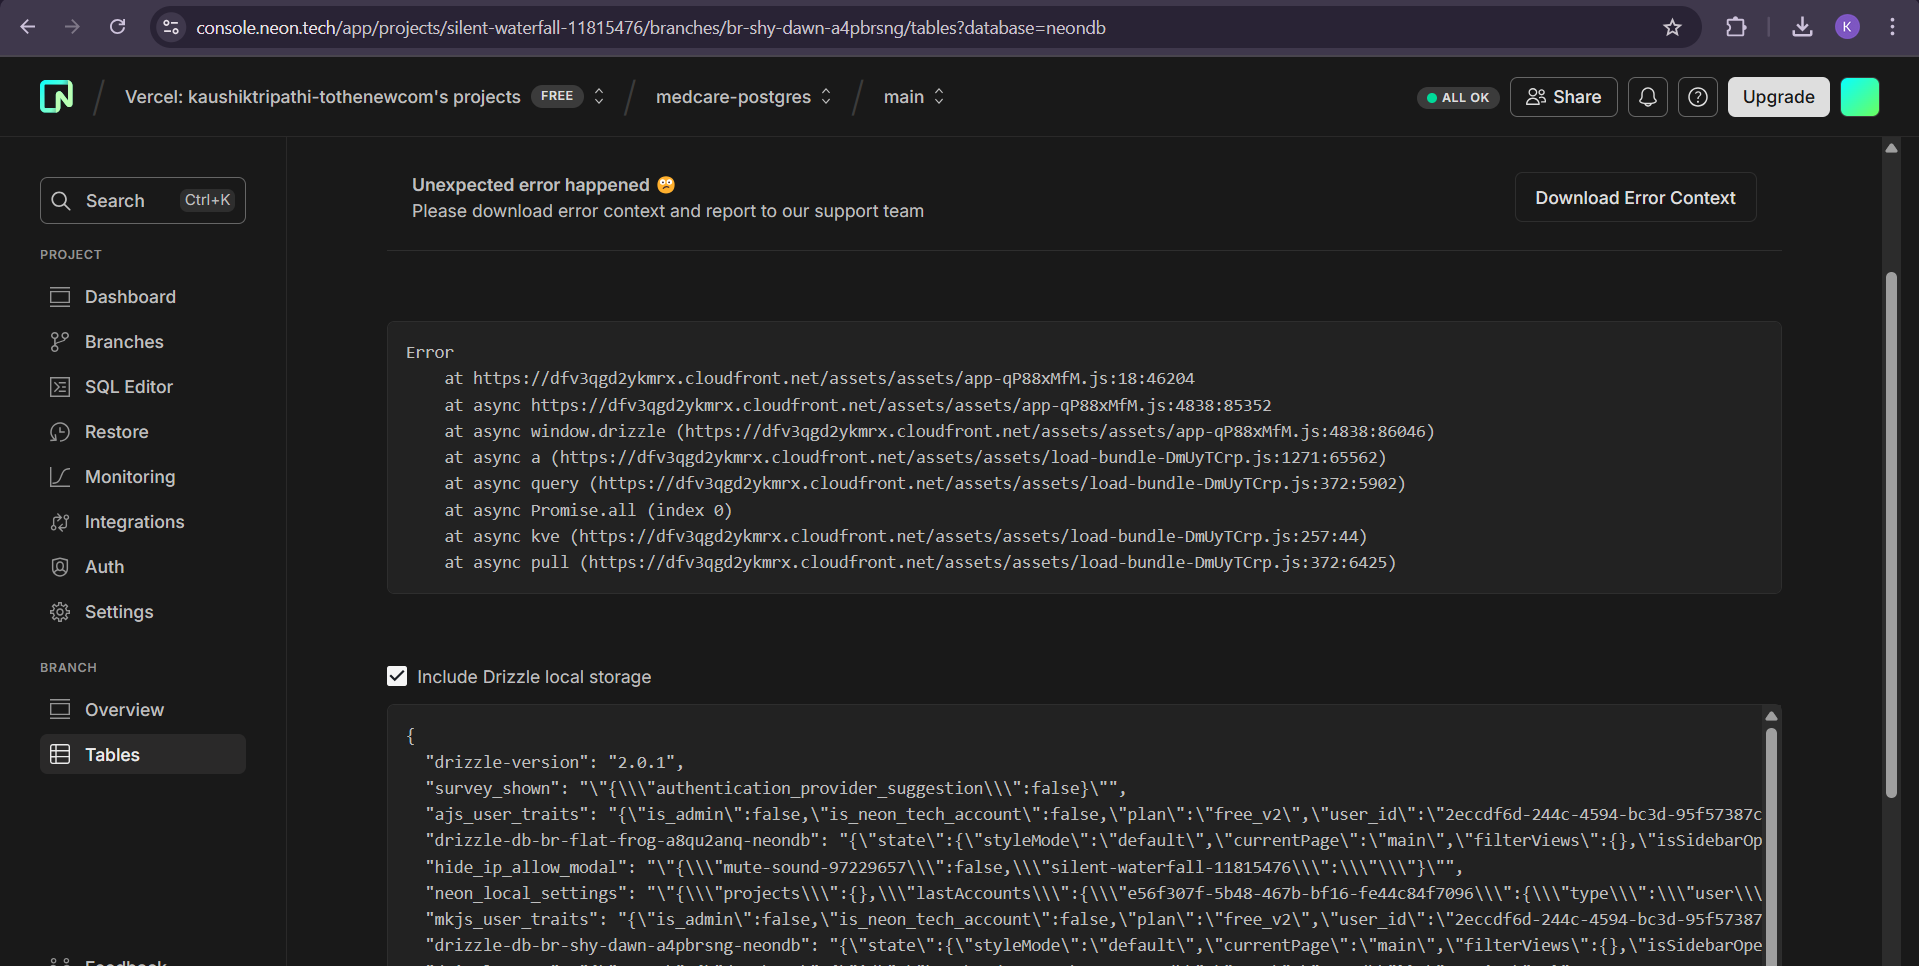Screen dimensions: 1919x966
Task: Expand the organization switcher chevron
Action: pos(599,97)
